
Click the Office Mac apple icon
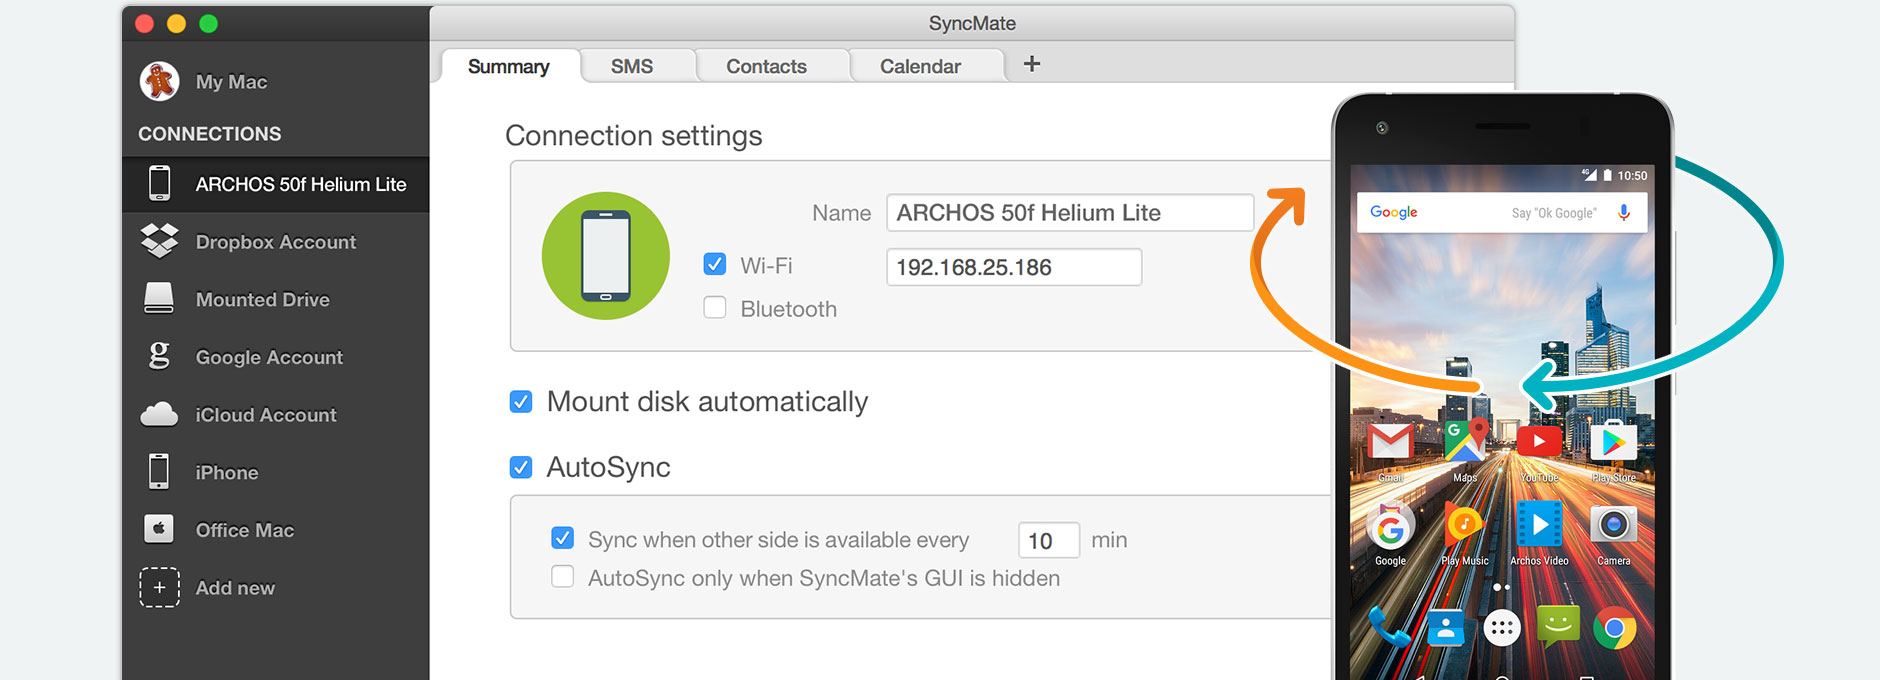pos(159,528)
